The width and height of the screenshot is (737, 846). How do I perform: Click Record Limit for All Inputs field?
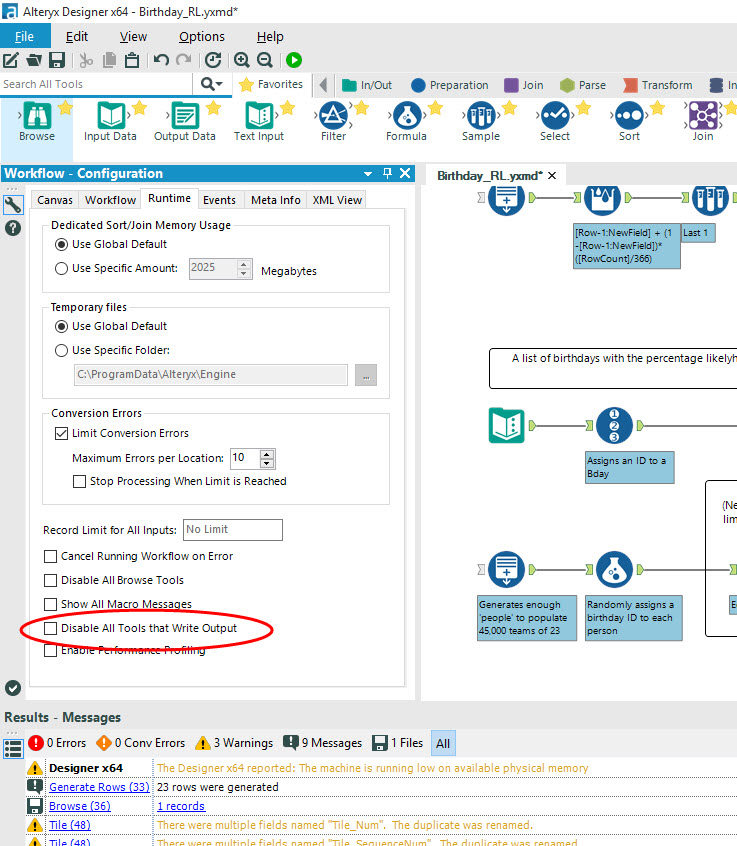click(233, 530)
